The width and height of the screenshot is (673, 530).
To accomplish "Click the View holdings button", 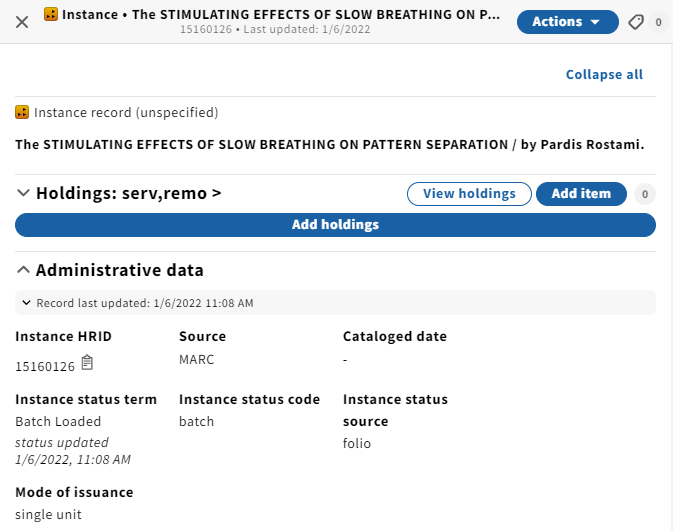I will click(469, 194).
